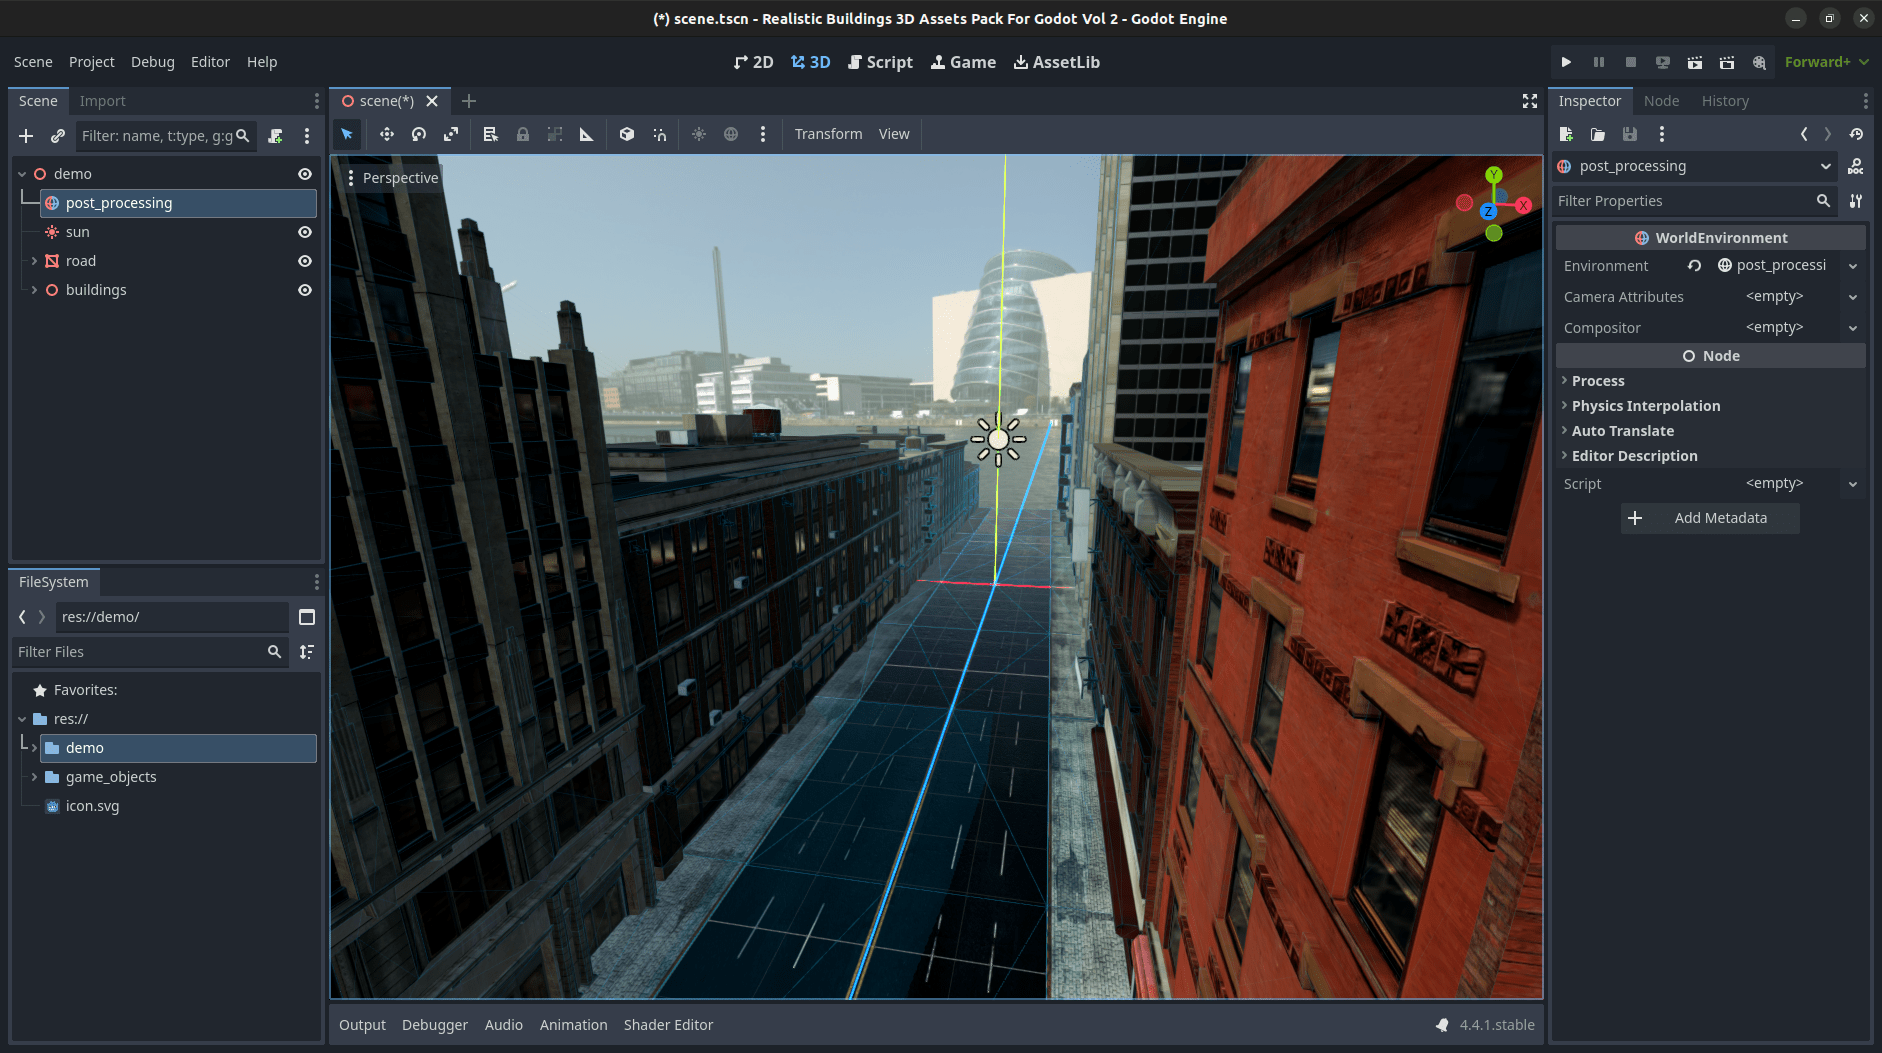Image resolution: width=1882 pixels, height=1053 pixels.
Task: Expand the Process section in the Inspector
Action: point(1597,381)
